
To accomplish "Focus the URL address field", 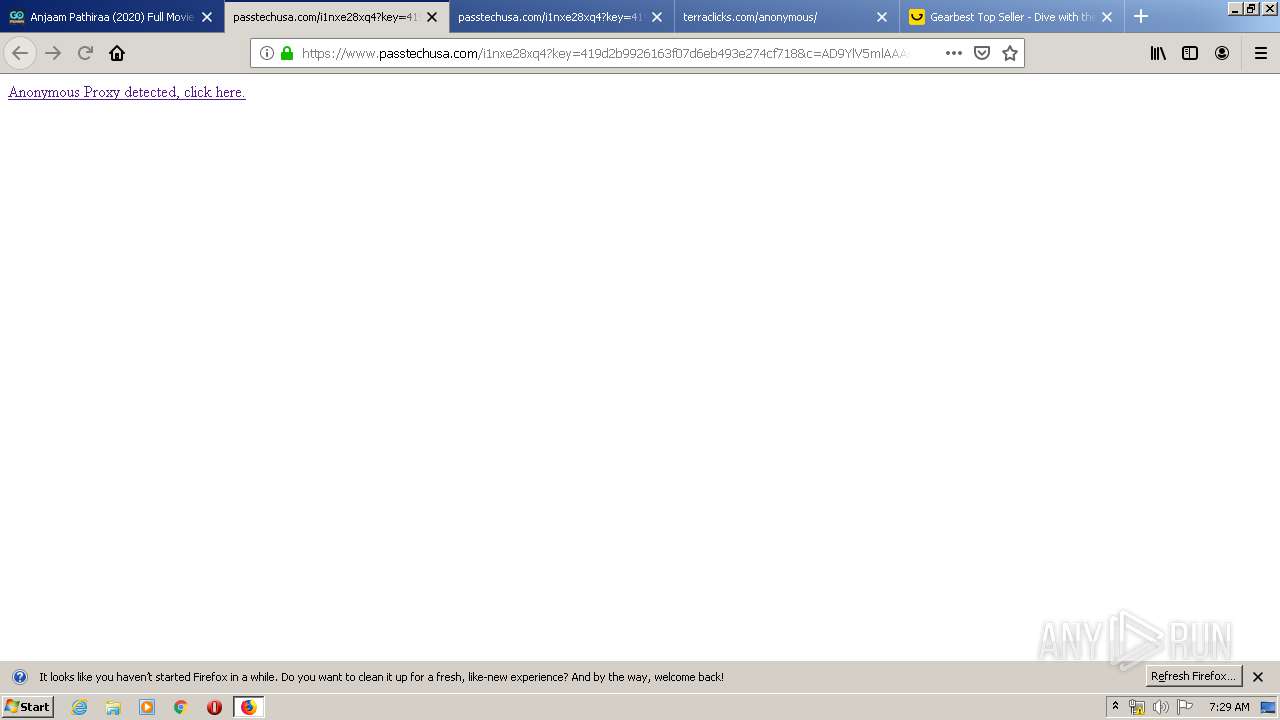I will coord(604,53).
